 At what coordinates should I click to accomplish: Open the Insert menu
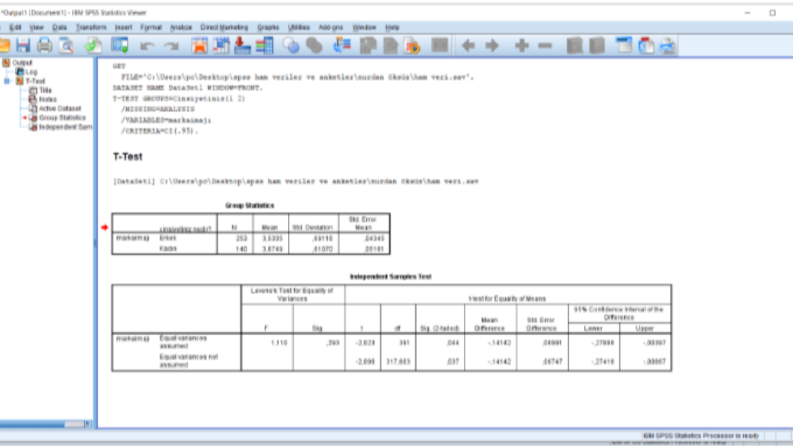pos(123,27)
